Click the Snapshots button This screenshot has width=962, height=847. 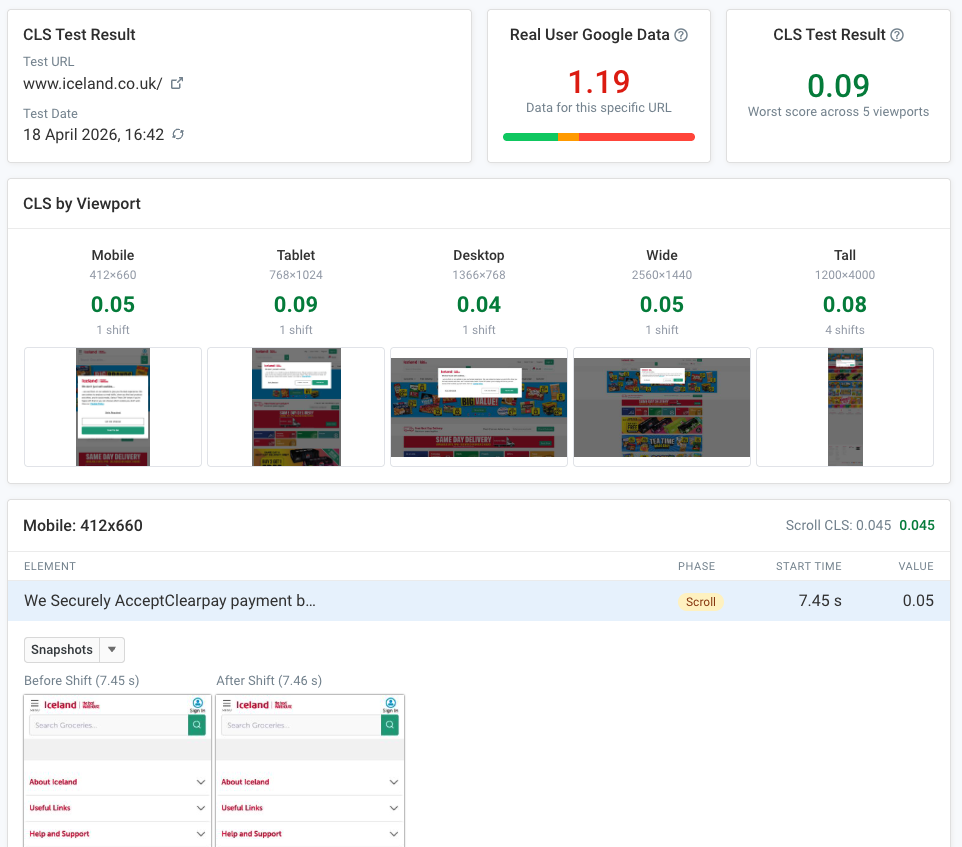pos(62,650)
